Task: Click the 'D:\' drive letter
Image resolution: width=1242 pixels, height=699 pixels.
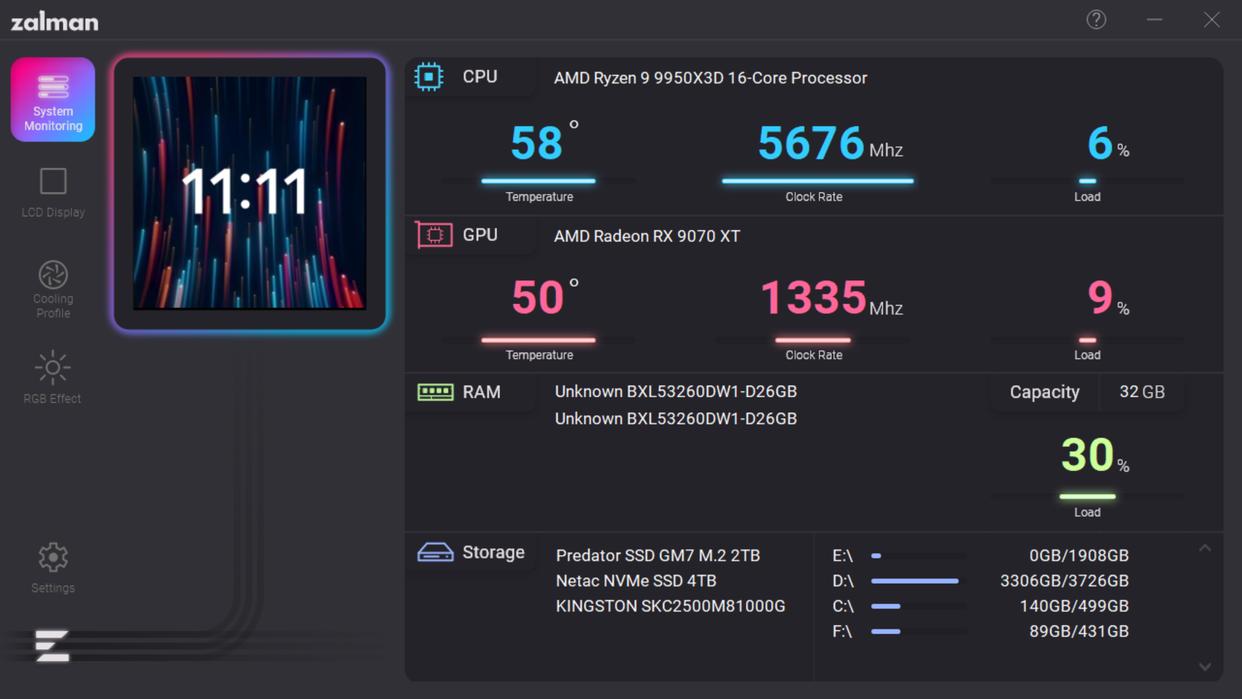Action: coord(843,581)
